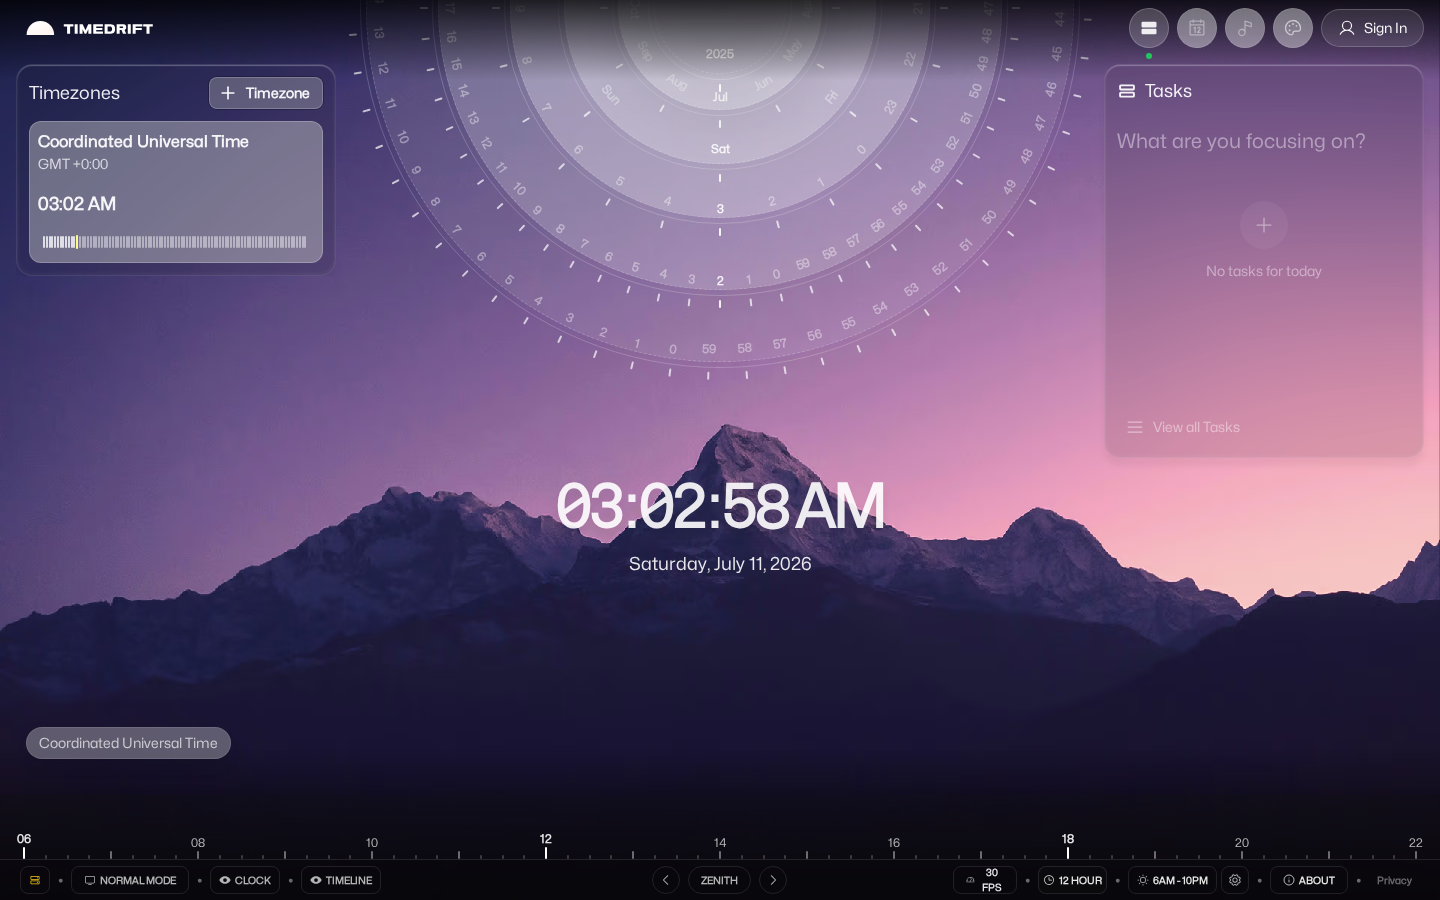Viewport: 1440px width, 900px height.
Task: Click the Timezones panel heading
Action: 74,93
